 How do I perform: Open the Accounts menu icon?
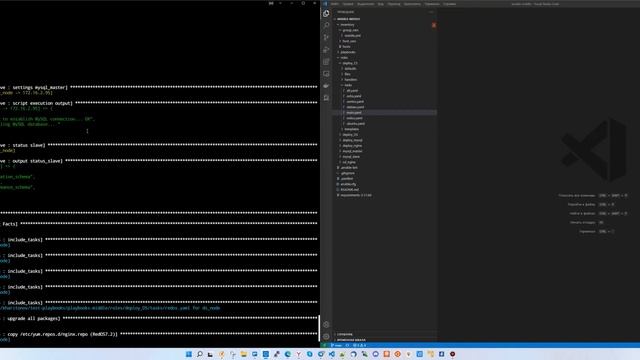(x=326, y=325)
